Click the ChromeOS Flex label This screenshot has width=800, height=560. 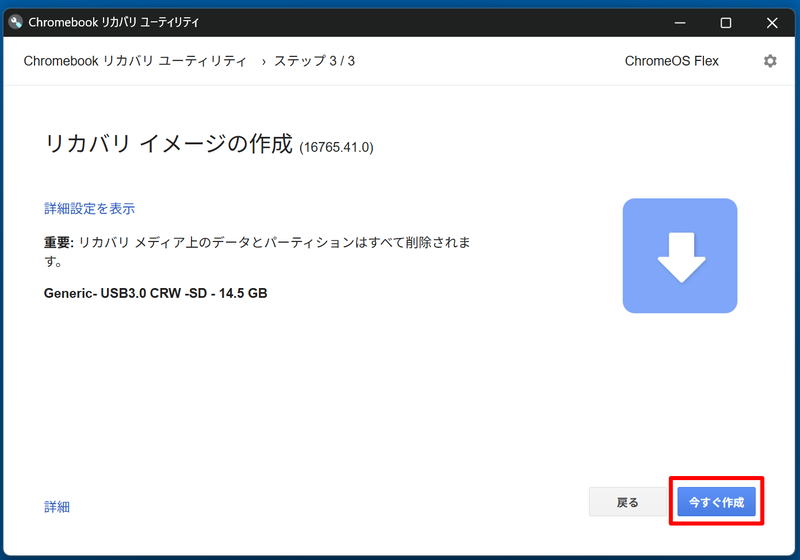click(x=671, y=61)
